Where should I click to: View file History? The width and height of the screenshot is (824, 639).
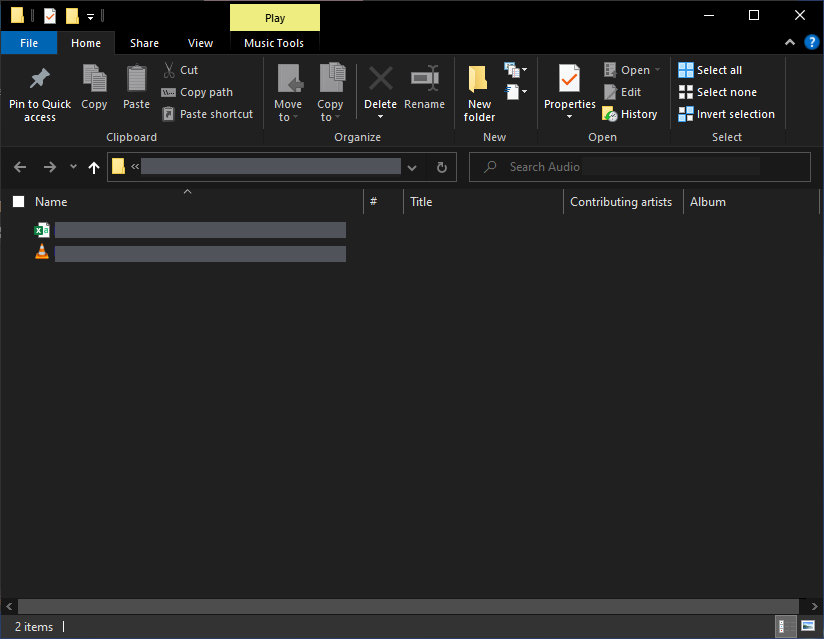(630, 114)
